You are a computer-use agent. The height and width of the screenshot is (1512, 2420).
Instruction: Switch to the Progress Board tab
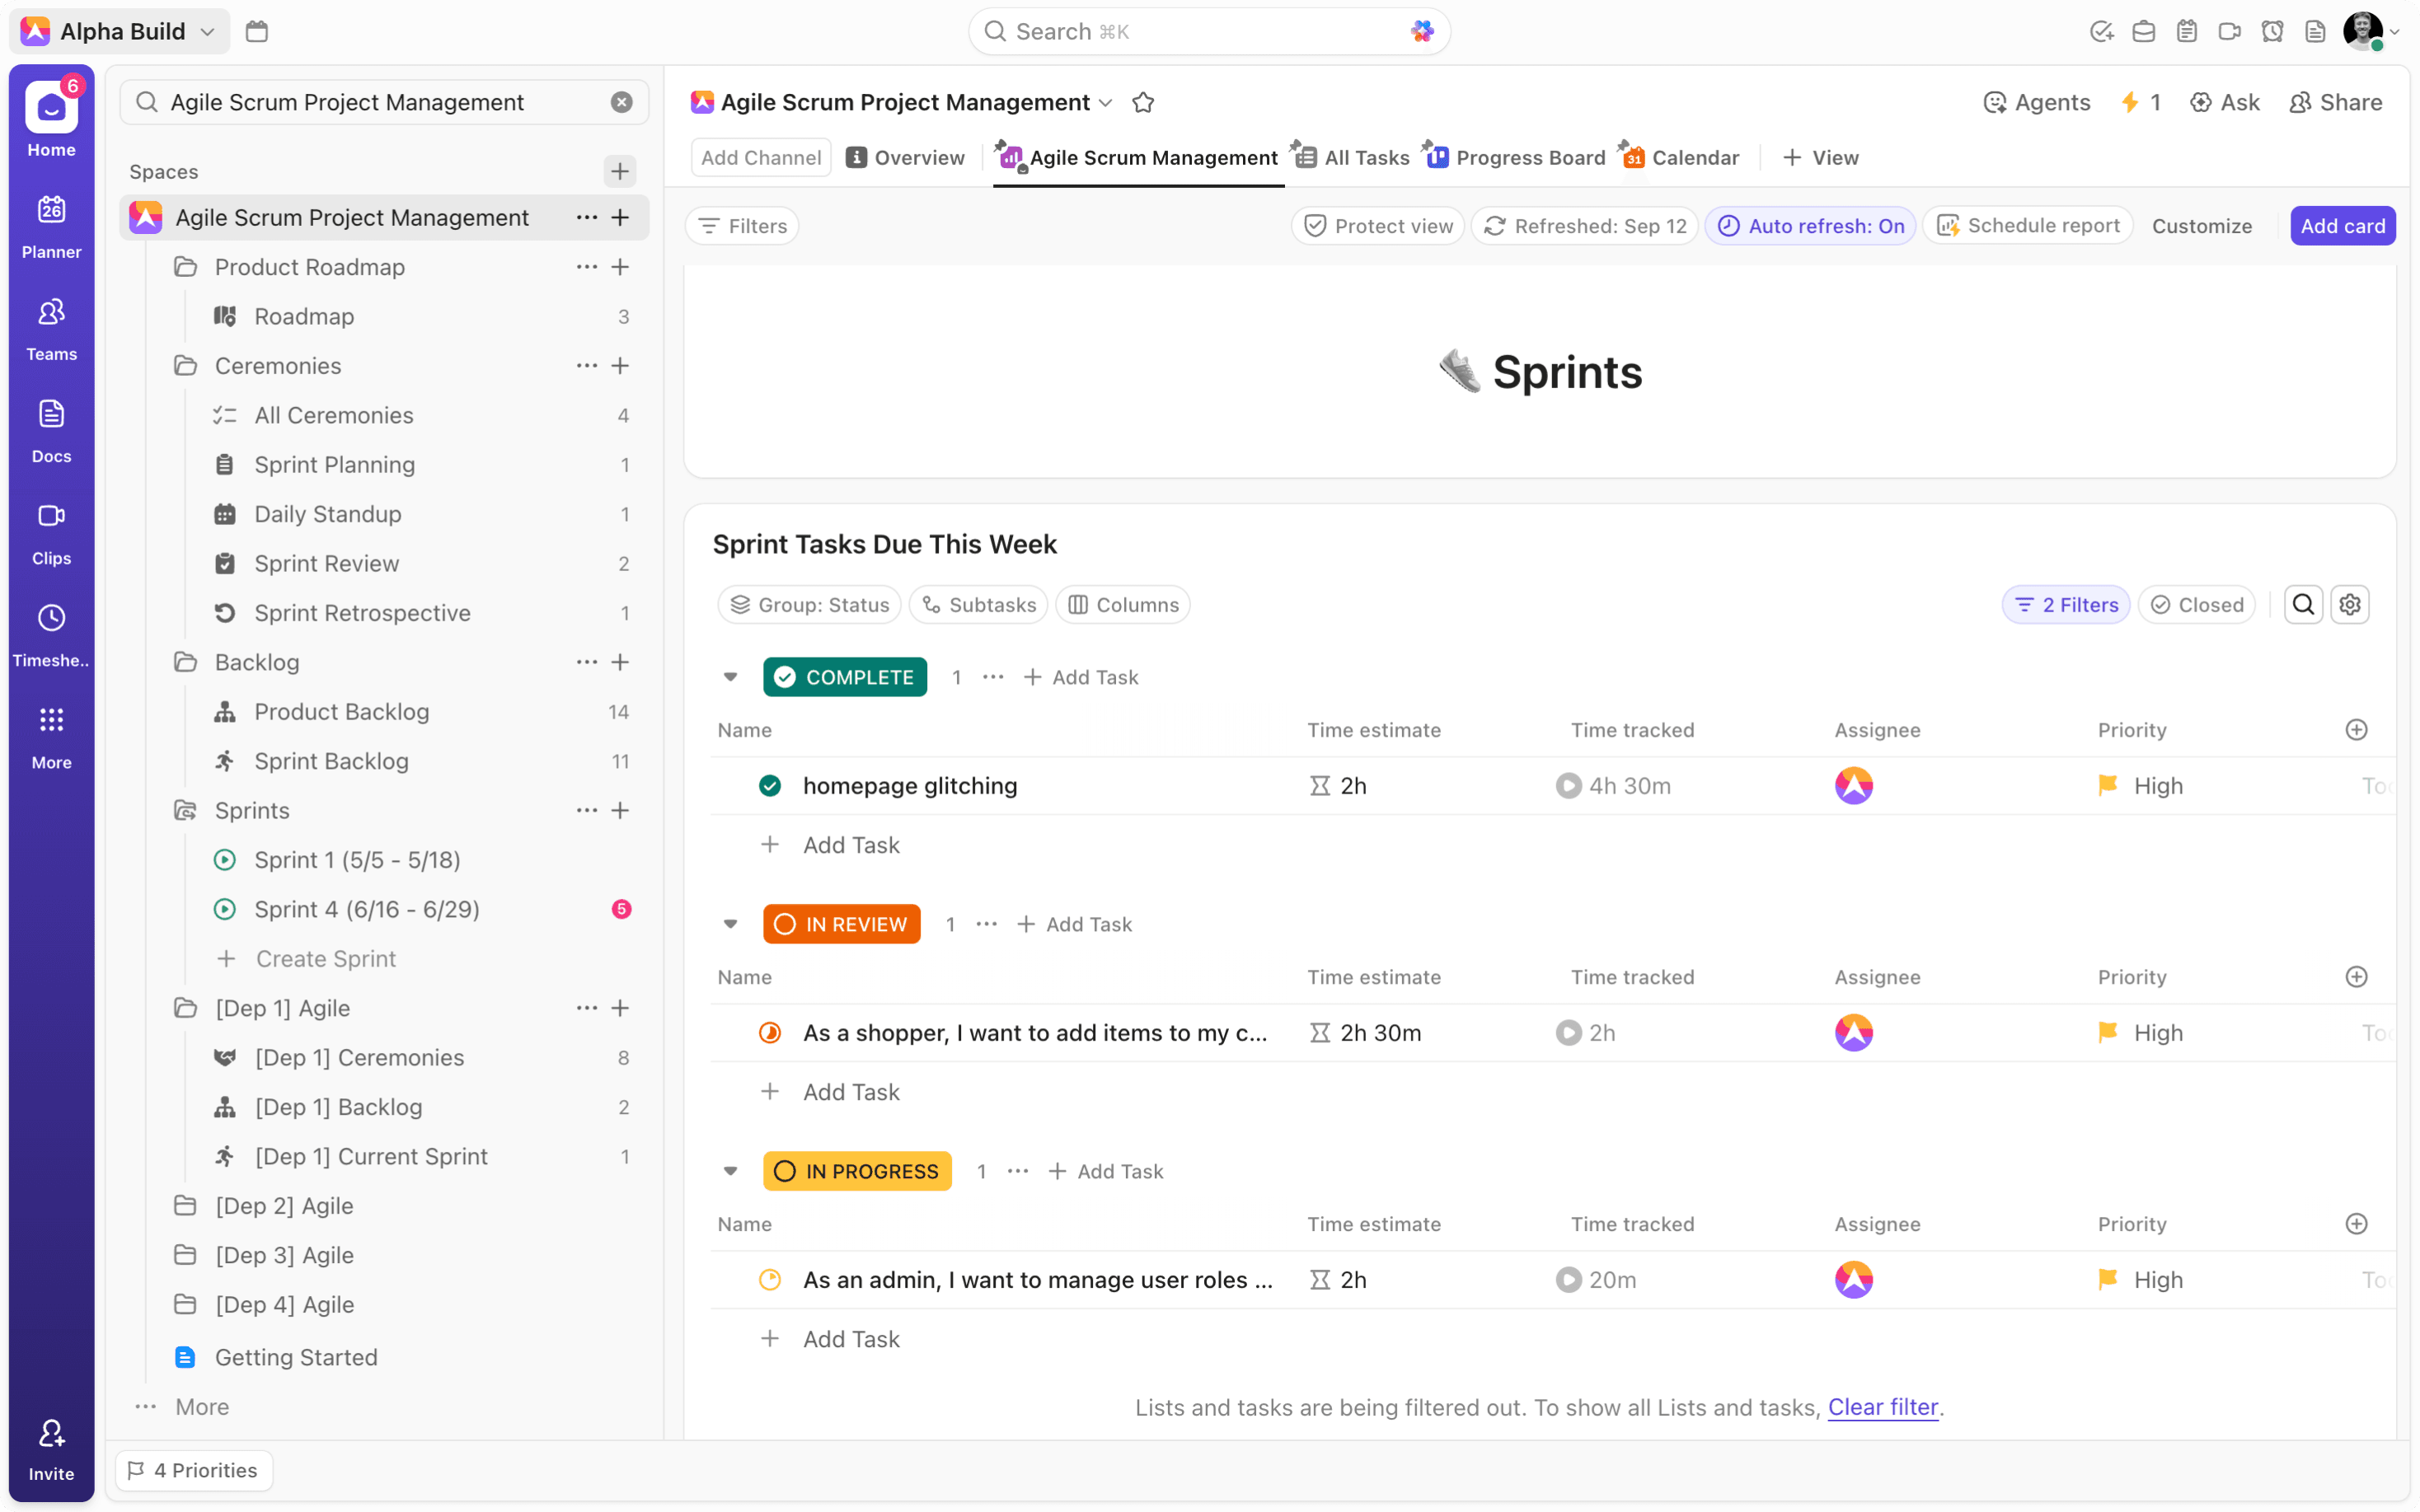(x=1516, y=157)
